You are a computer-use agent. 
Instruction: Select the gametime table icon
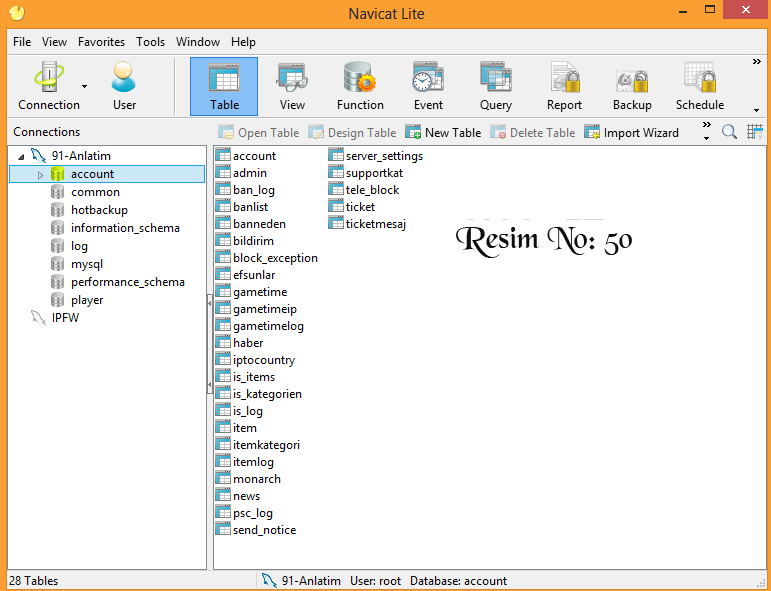(223, 292)
